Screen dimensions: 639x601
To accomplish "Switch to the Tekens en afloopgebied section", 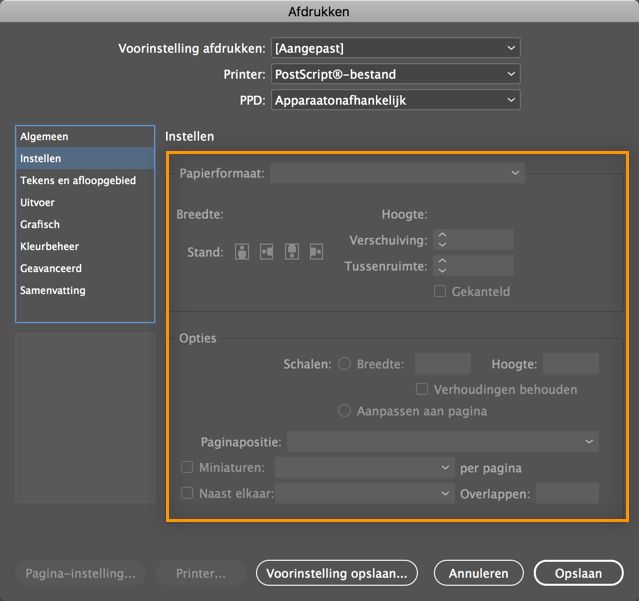I will click(78, 180).
